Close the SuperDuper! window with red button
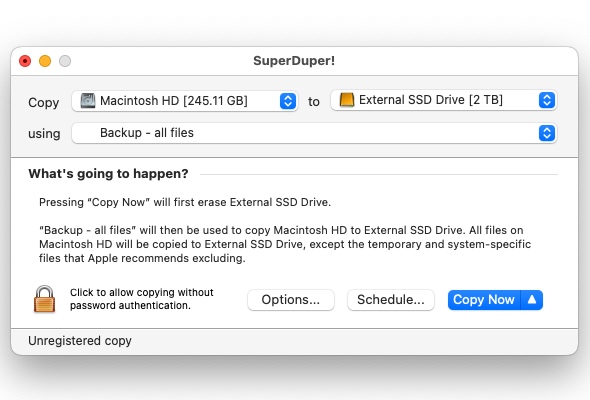 [x=25, y=61]
